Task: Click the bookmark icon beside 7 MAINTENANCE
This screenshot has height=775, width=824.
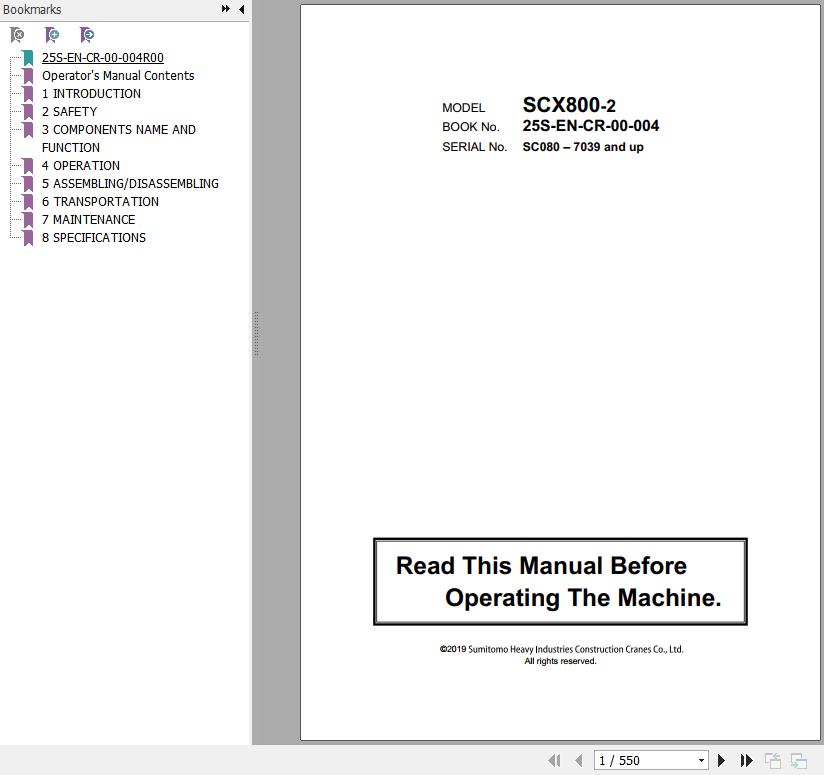Action: click(28, 220)
